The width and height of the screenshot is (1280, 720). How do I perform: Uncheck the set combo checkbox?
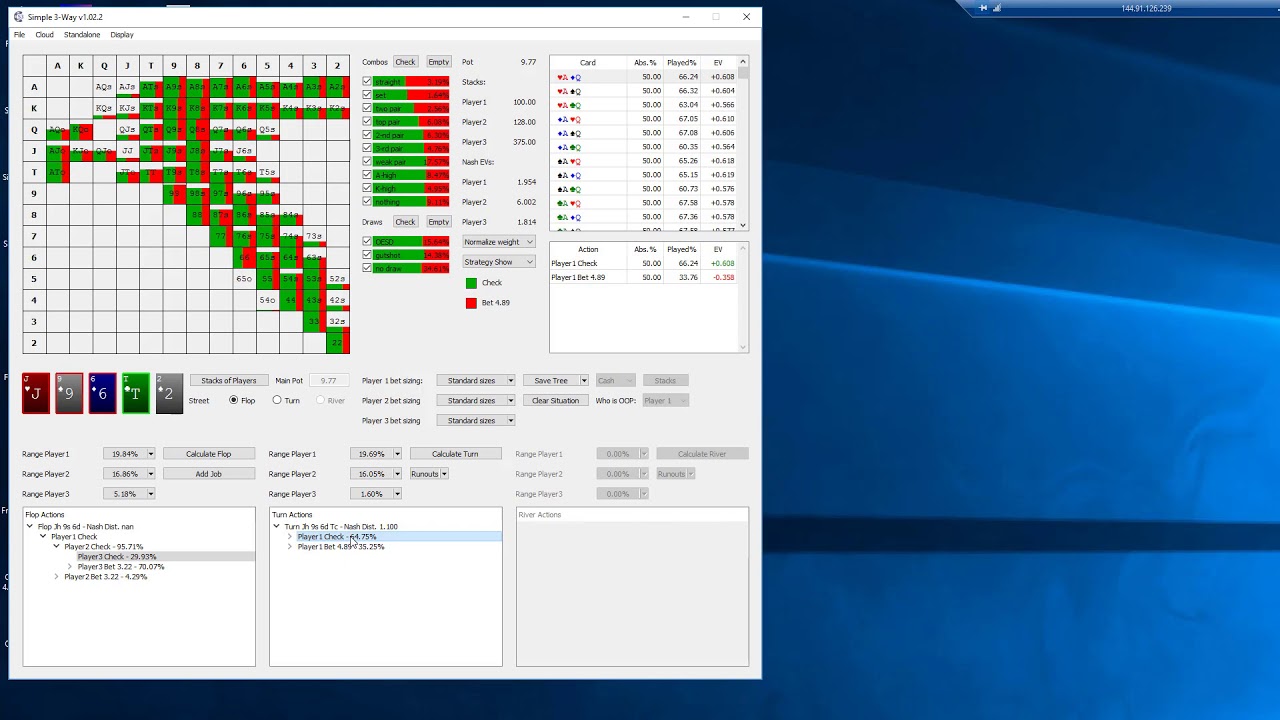click(x=367, y=95)
